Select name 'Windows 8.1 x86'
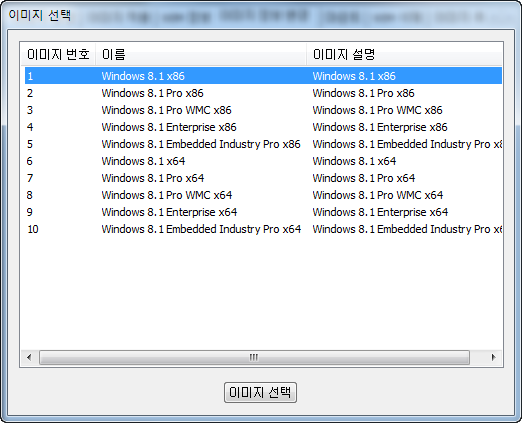This screenshot has height=423, width=522. pyautogui.click(x=143, y=76)
